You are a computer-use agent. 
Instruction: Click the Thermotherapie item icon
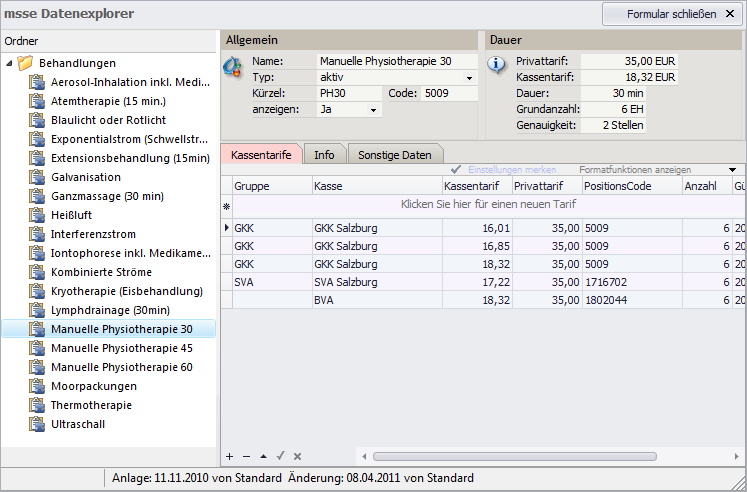click(37, 405)
